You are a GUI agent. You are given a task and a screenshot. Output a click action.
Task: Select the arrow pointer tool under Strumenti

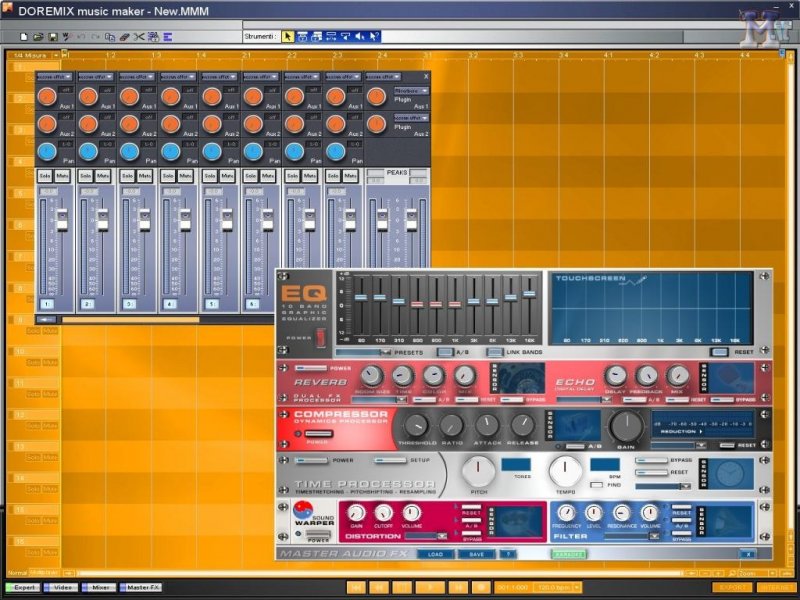[288, 37]
